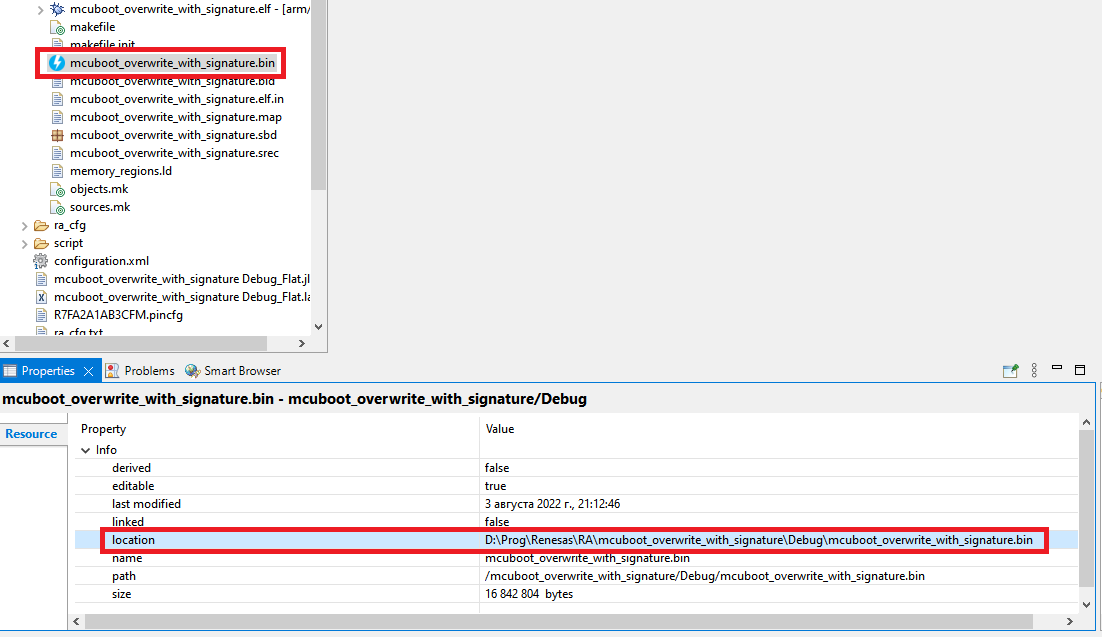Click the memory_regions.ld file icon

57,170
